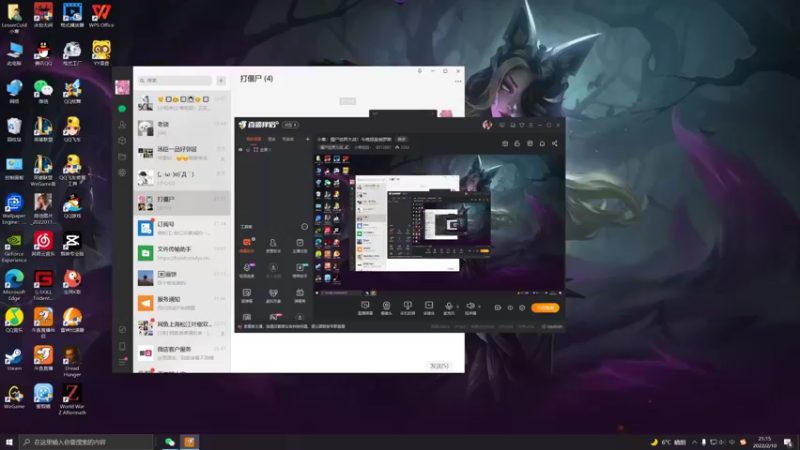Click the small button after the stream title
This screenshot has width=800, height=450.
pyautogui.click(x=402, y=139)
